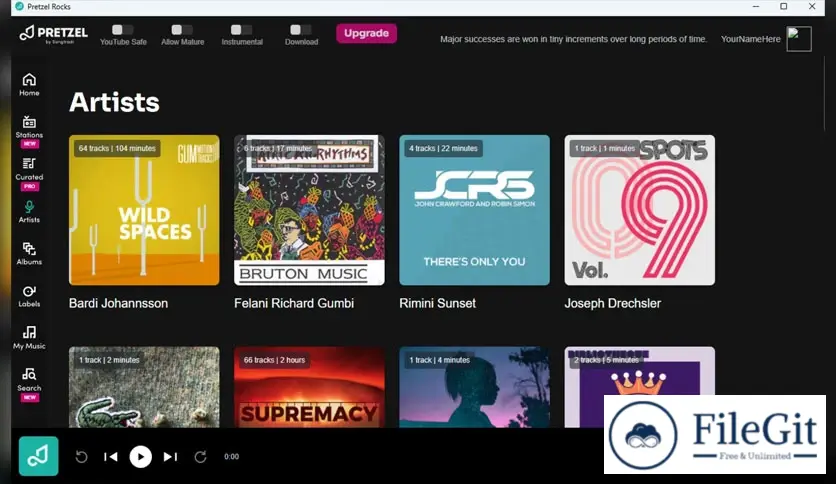The width and height of the screenshot is (836, 484).
Task: Open the Spots Vol. 9 cover
Action: (640, 210)
